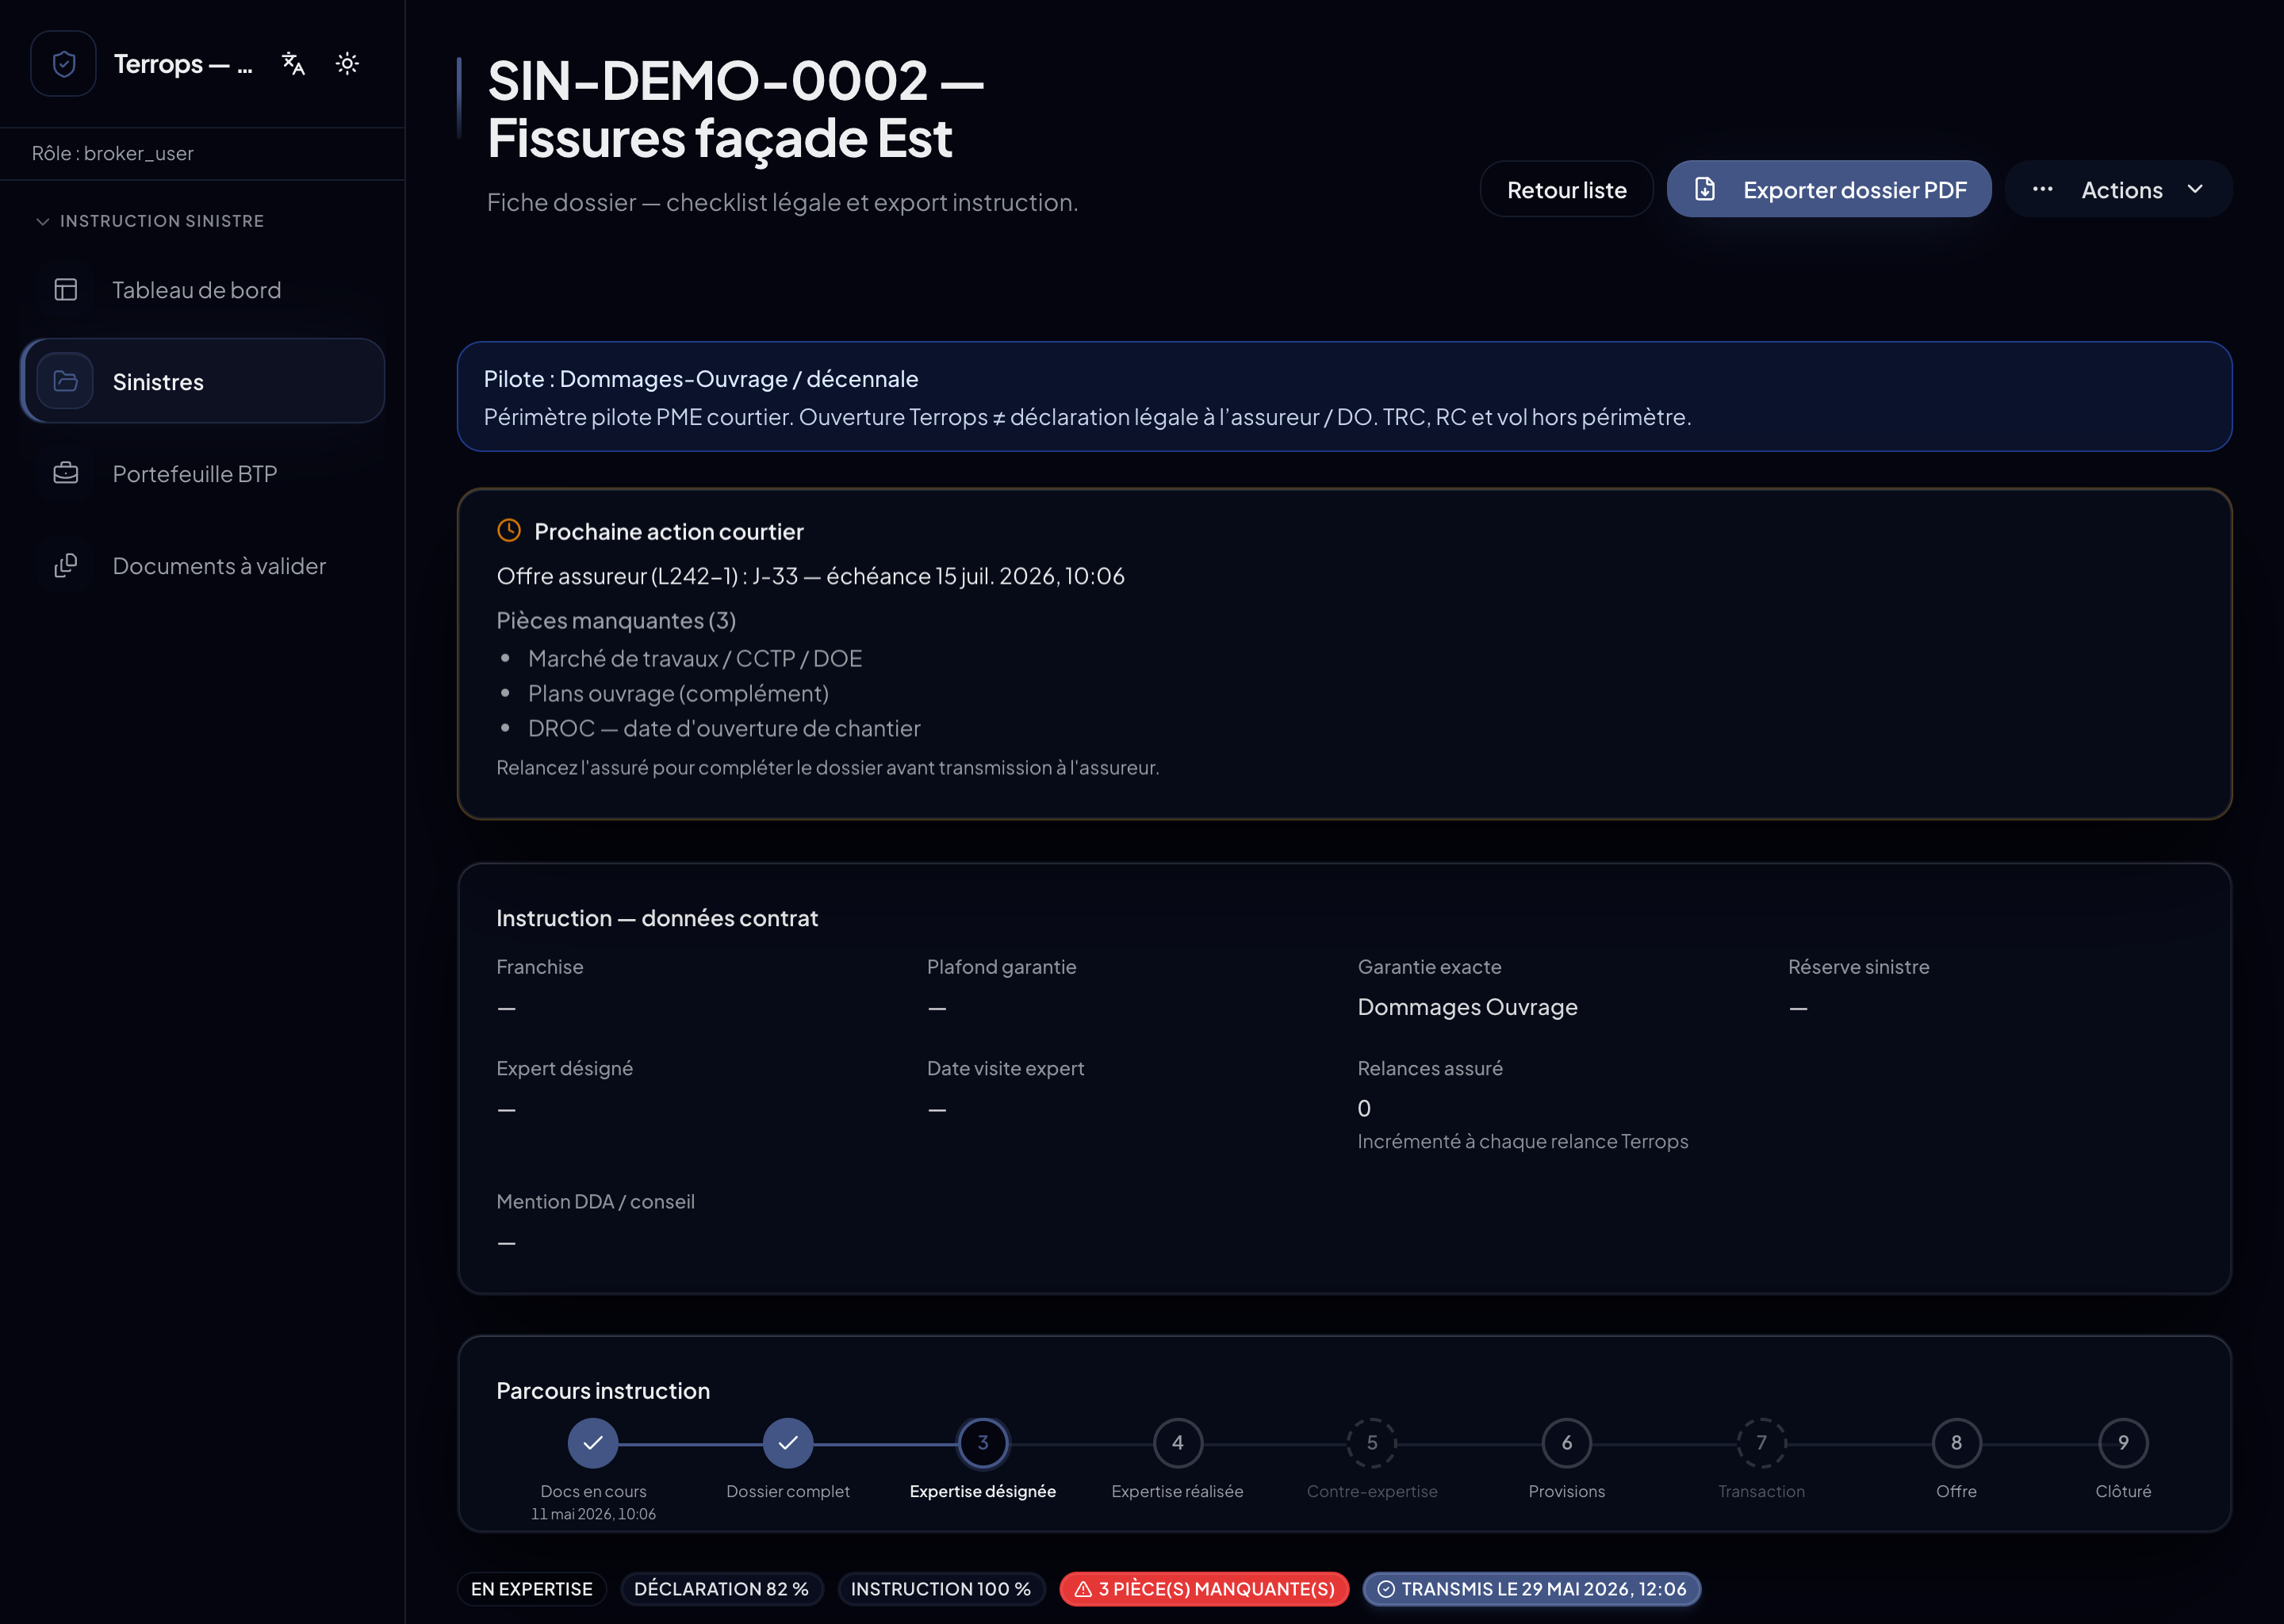2284x1624 pixels.
Task: Select step 9 Clôturé circle
Action: click(x=2123, y=1443)
